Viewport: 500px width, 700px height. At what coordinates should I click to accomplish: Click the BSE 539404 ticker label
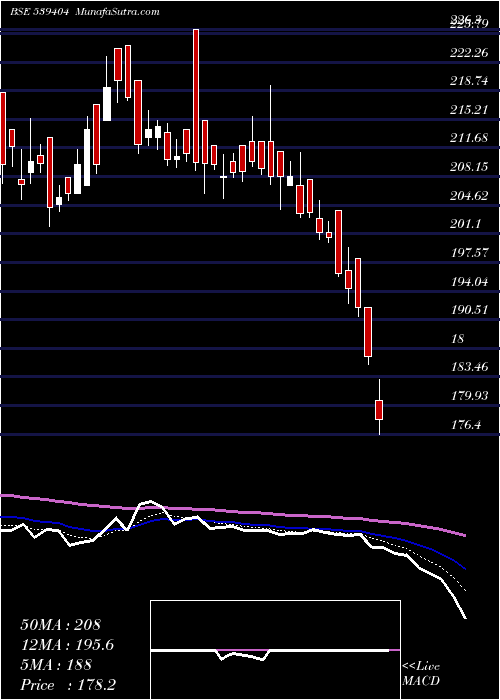39,12
